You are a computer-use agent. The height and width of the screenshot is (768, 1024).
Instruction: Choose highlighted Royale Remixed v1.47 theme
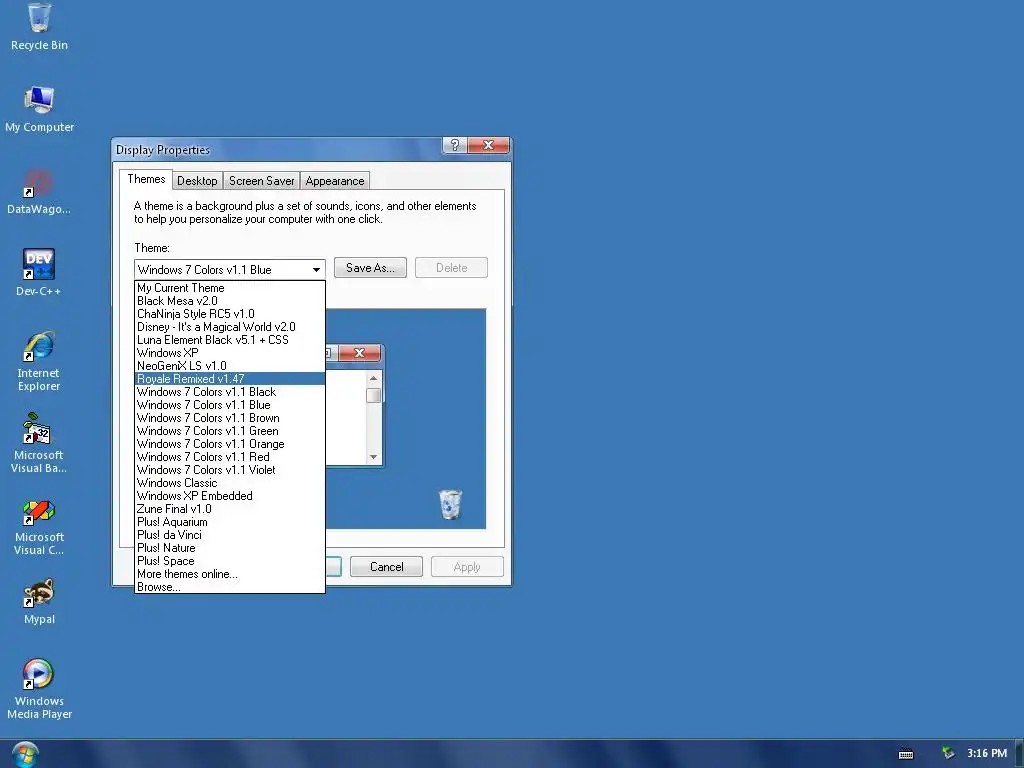point(230,379)
